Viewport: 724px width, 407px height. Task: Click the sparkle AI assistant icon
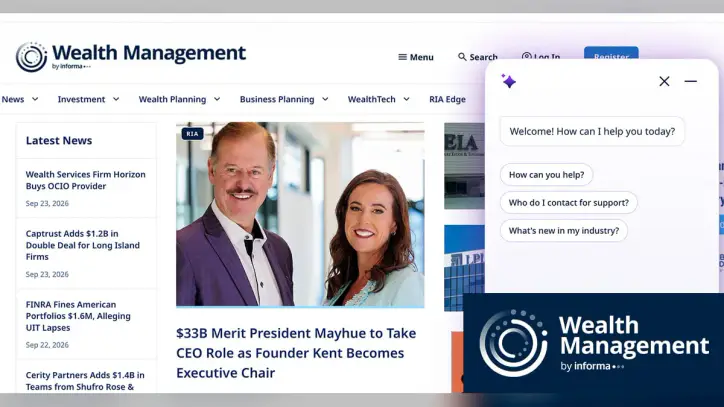508,81
